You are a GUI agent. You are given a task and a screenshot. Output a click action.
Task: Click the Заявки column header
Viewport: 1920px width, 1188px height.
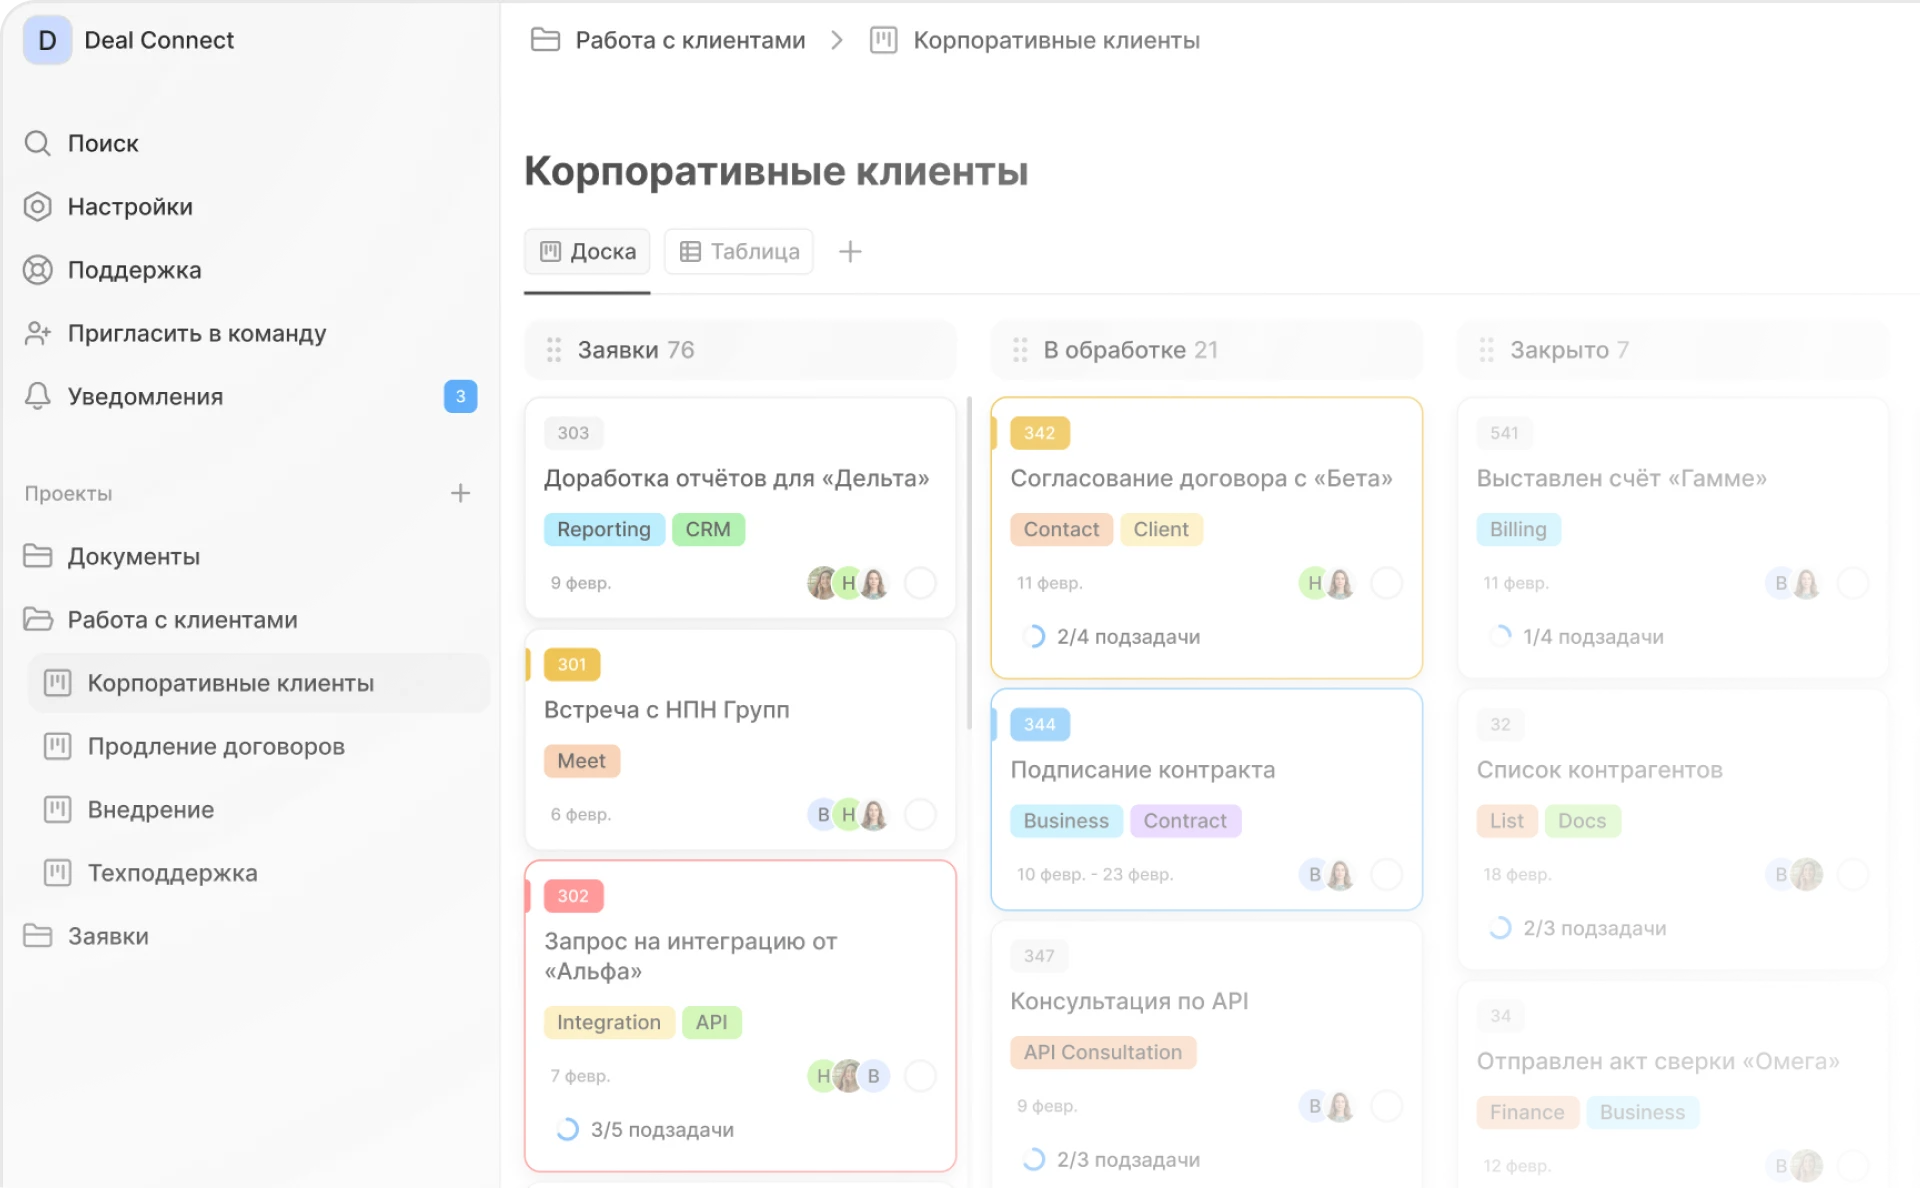740,350
